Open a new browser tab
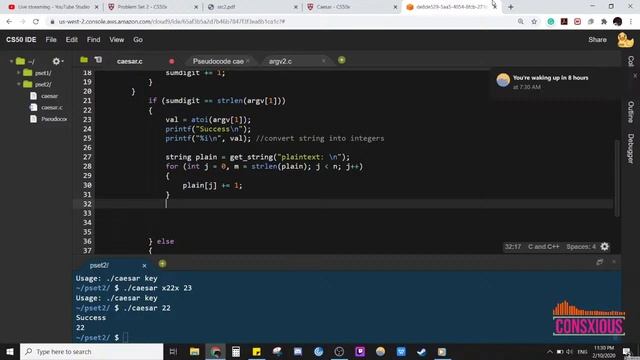This screenshot has width=640, height=360. [x=511, y=7]
